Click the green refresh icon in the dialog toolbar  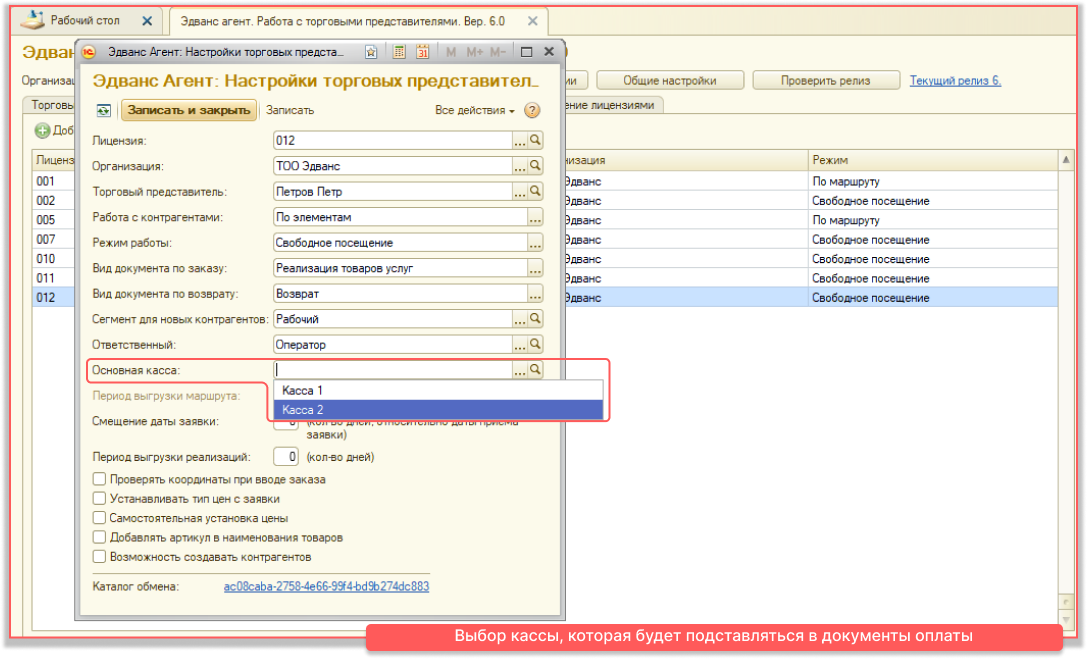(x=103, y=110)
